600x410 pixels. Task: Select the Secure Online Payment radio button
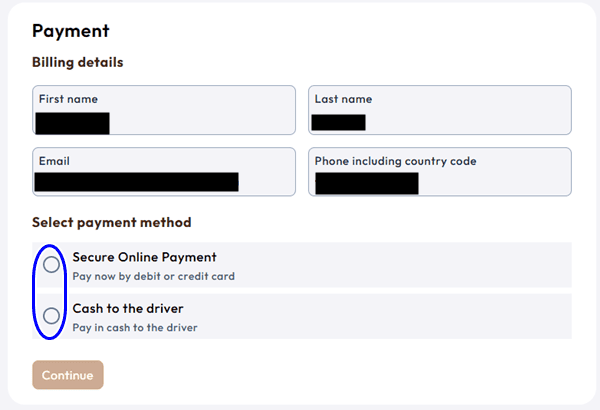click(51, 264)
